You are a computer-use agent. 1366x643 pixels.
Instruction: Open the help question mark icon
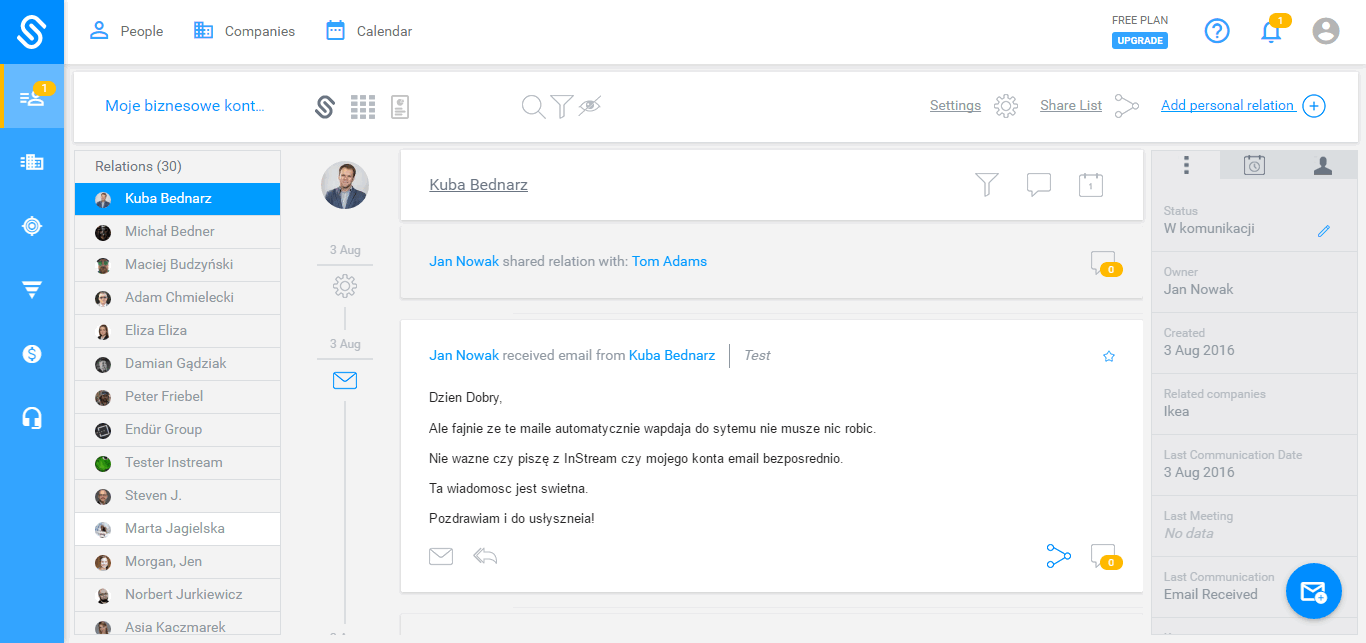[x=1217, y=31]
